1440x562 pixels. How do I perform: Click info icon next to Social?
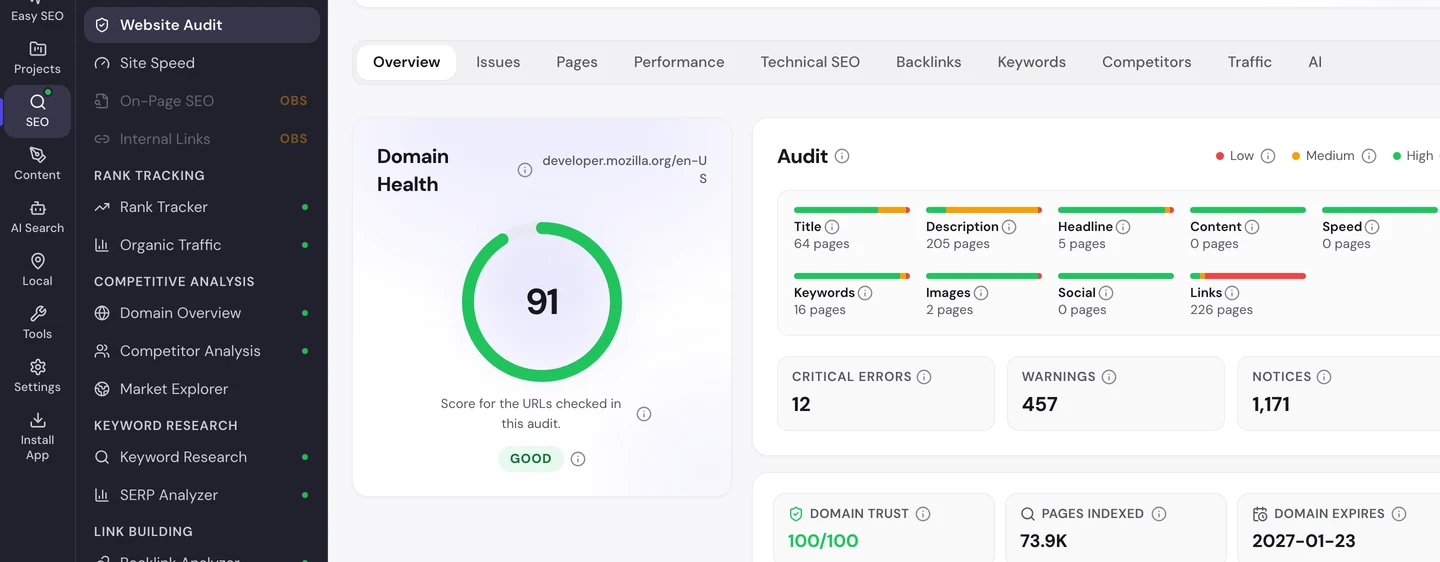tap(1106, 293)
